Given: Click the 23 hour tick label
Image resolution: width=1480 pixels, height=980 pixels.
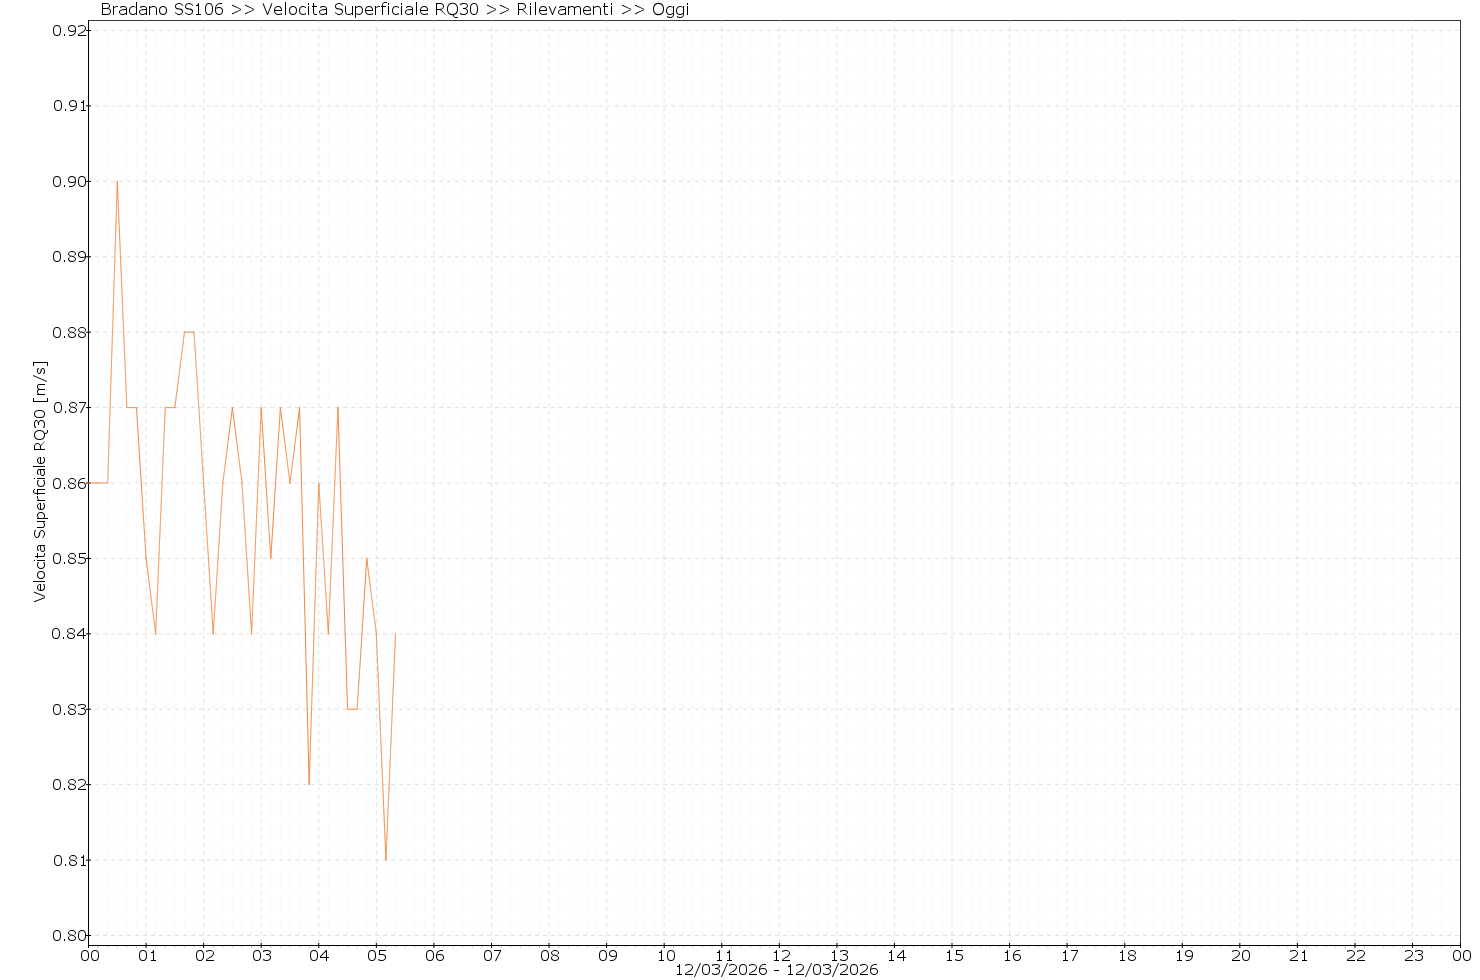Looking at the screenshot, I should pos(1415,956).
